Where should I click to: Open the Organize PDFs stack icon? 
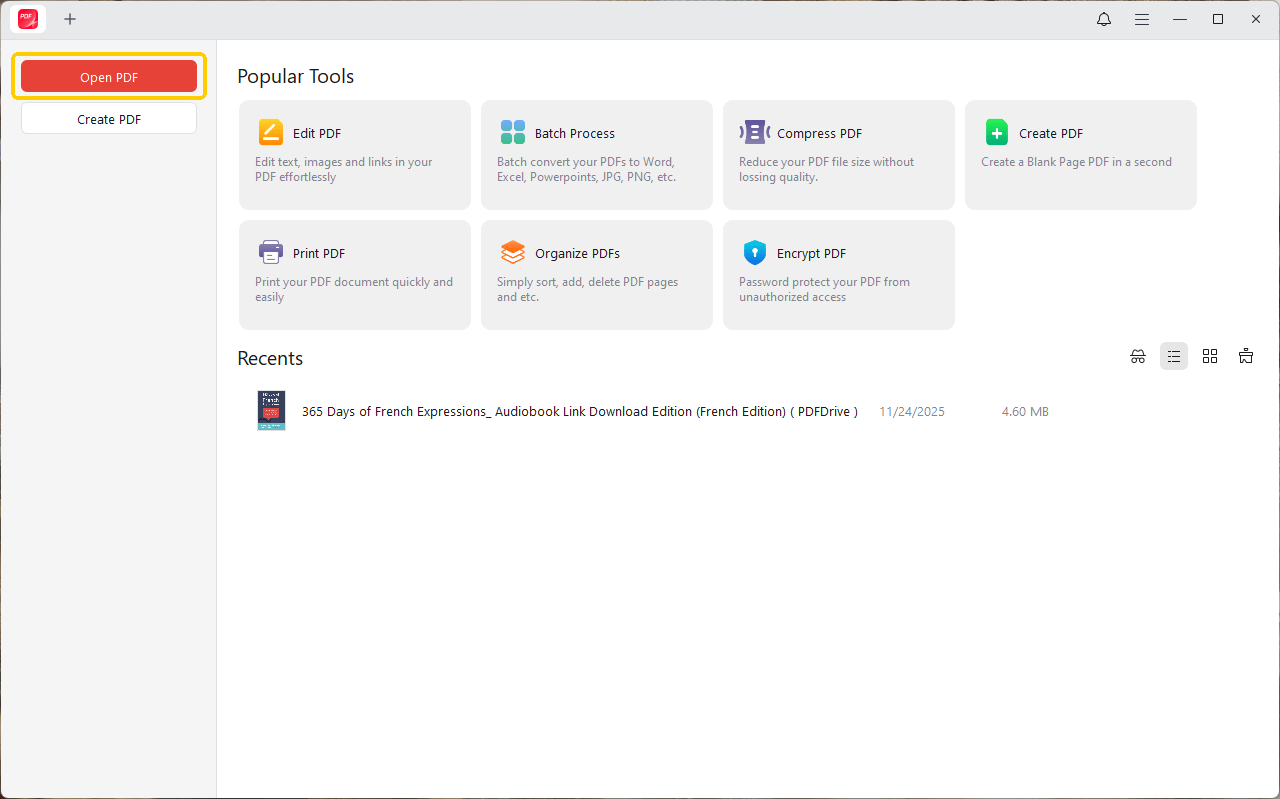coord(513,252)
